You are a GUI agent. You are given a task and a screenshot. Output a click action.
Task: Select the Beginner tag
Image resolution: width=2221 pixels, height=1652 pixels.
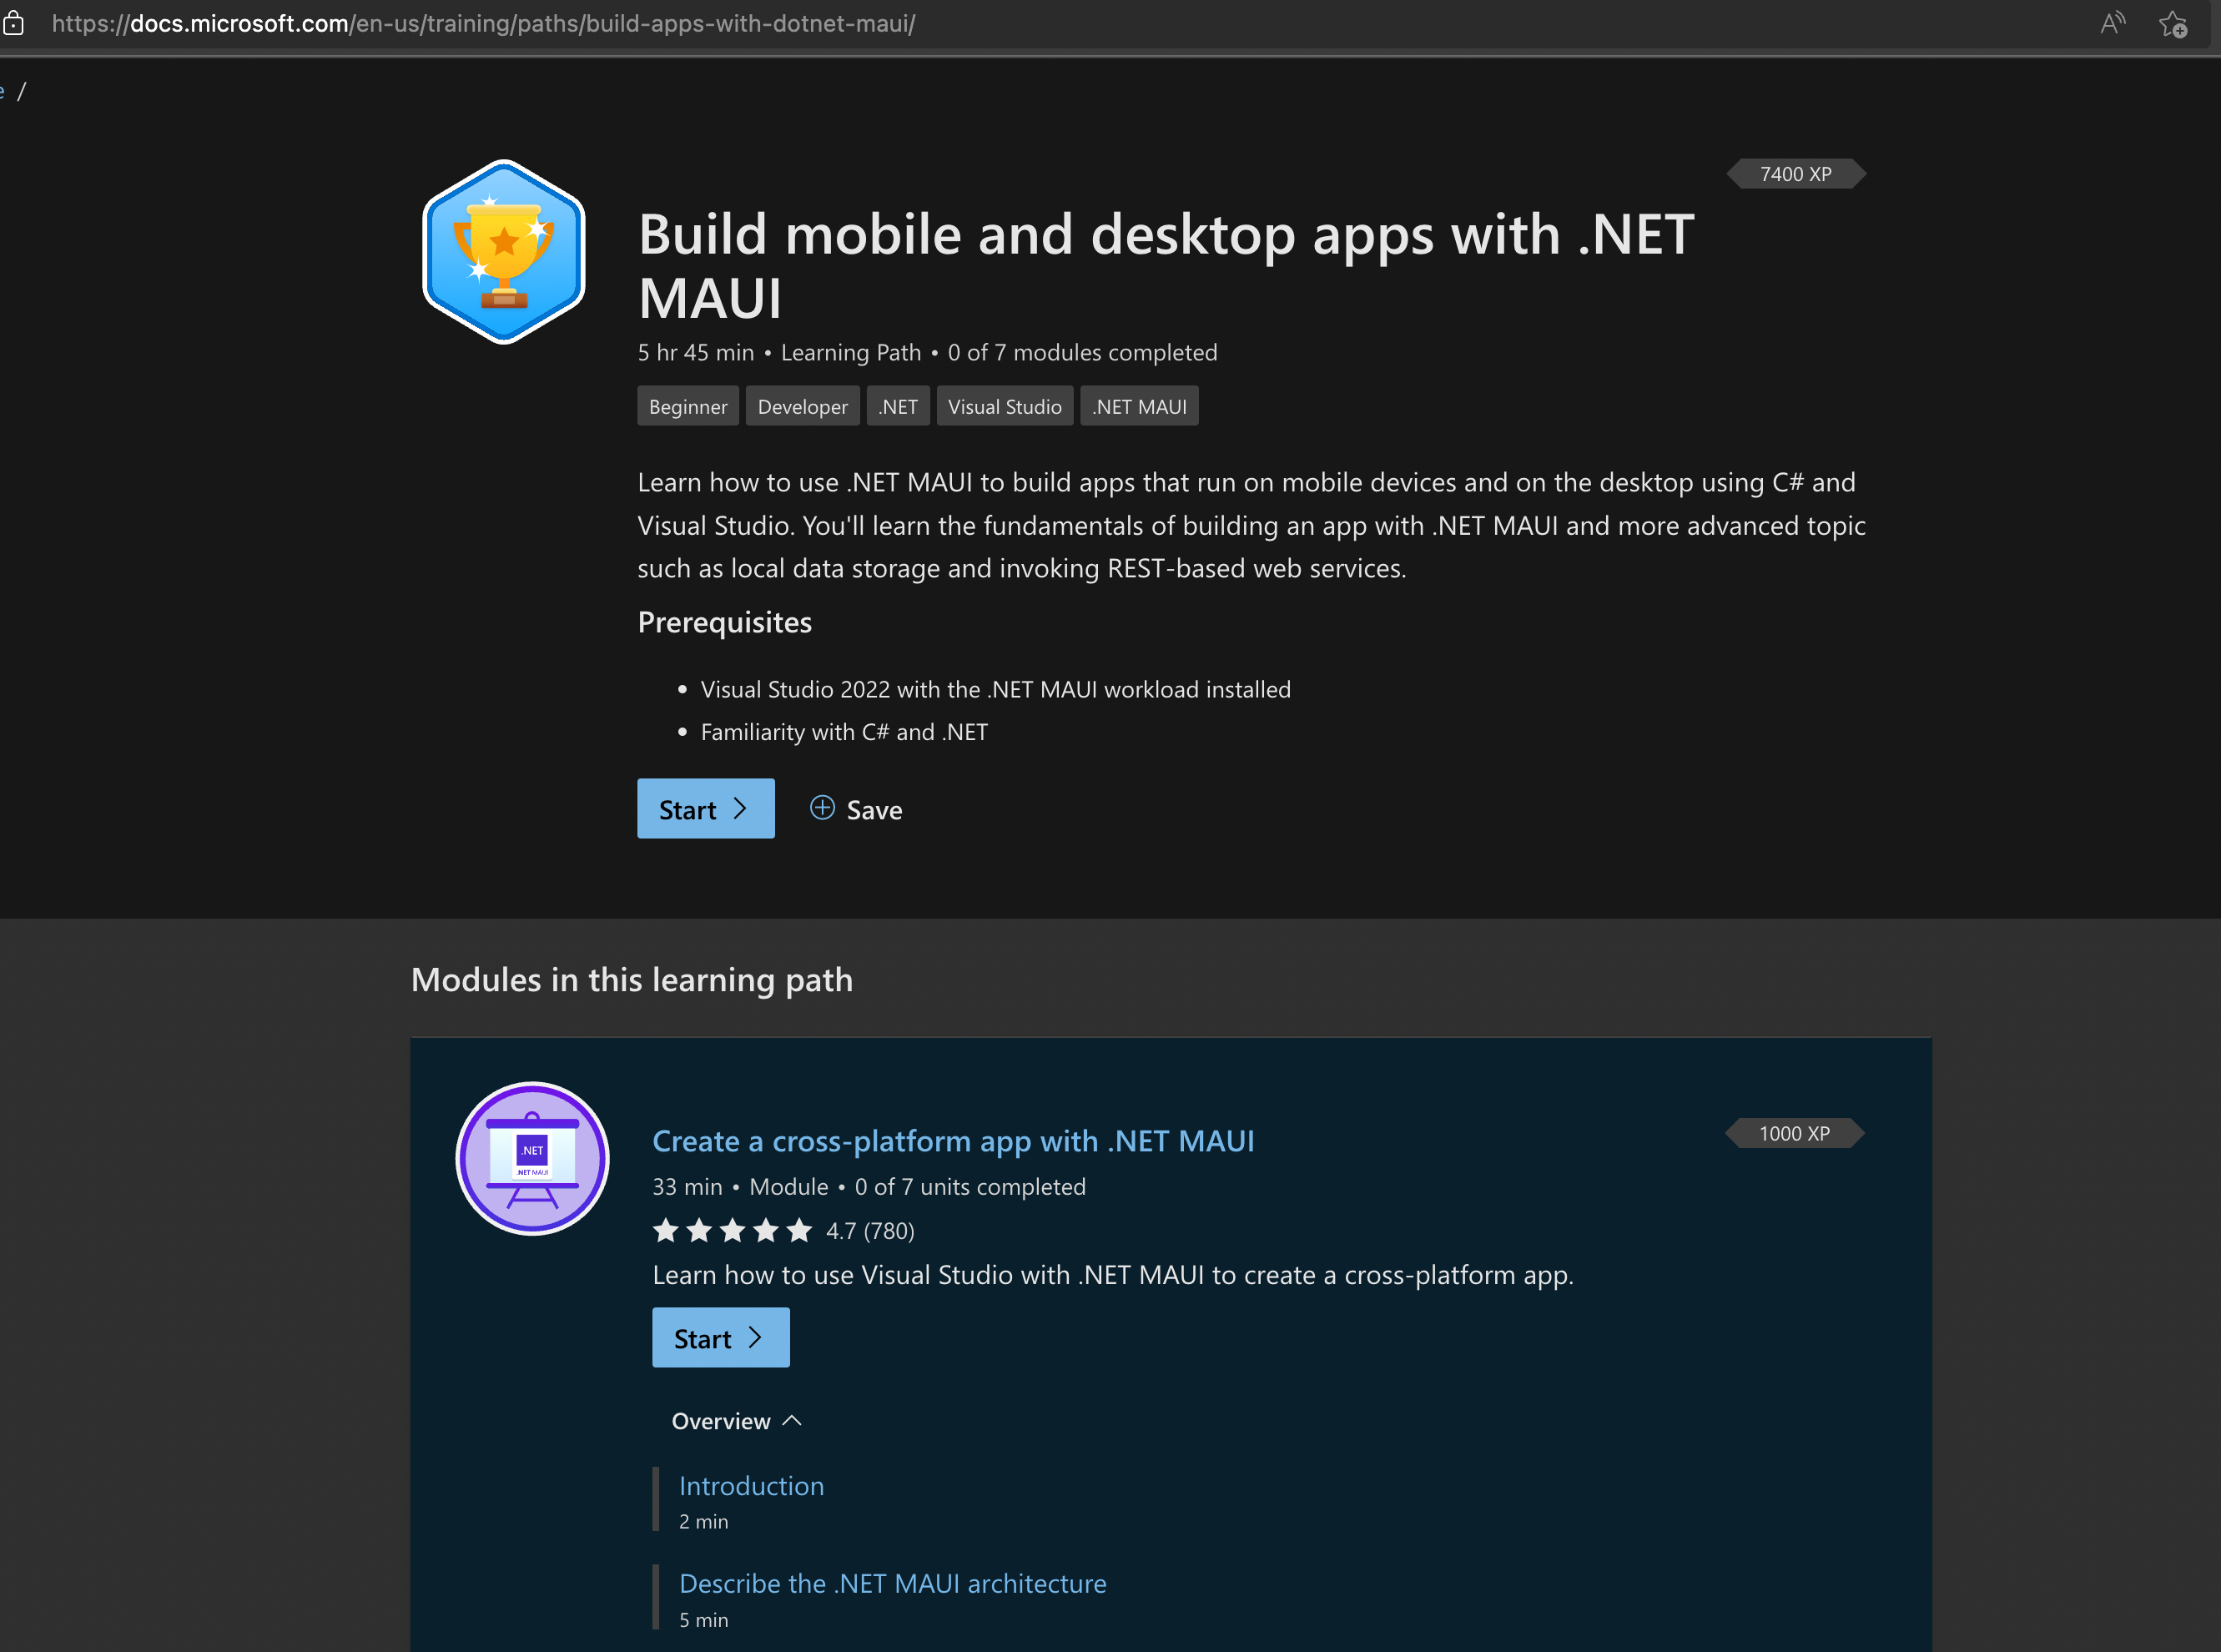688,406
